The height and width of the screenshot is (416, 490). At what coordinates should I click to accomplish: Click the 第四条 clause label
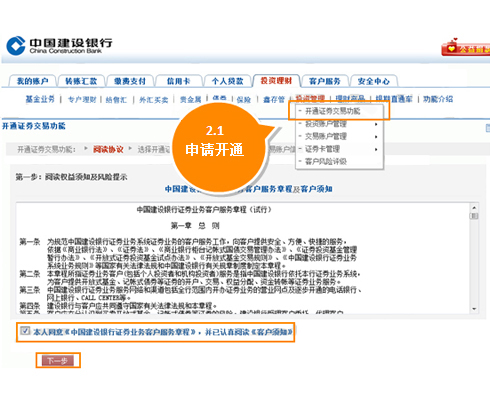[x=30, y=306]
